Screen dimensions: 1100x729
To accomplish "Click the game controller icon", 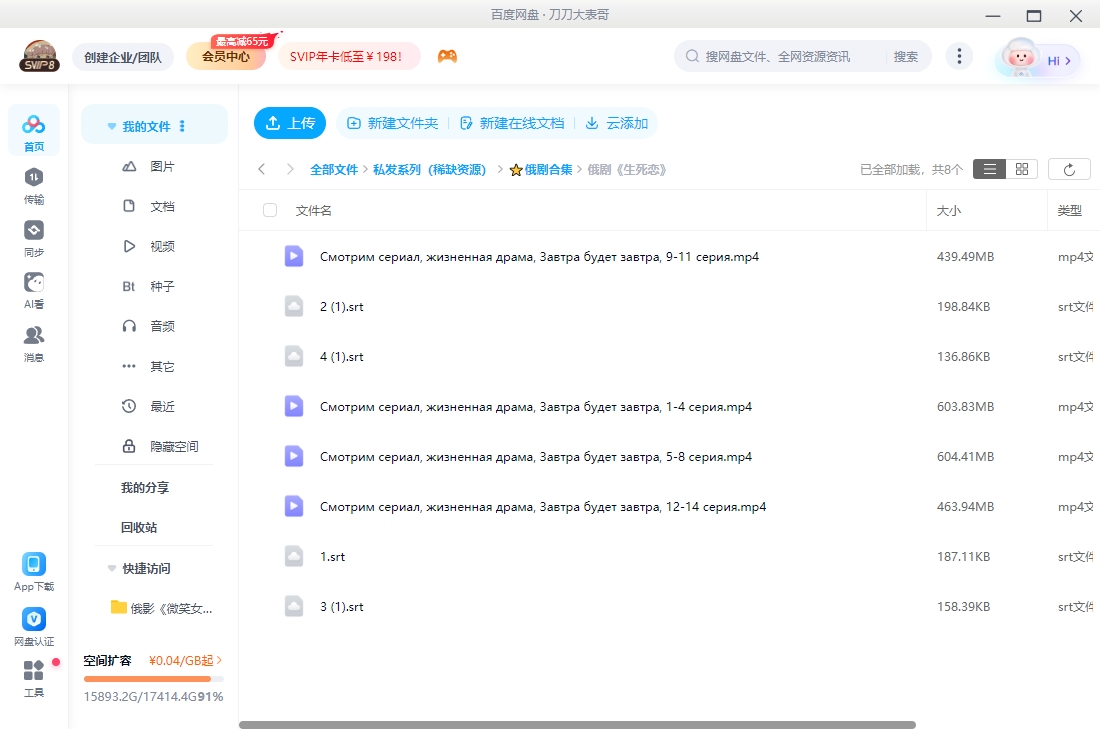I will (447, 56).
